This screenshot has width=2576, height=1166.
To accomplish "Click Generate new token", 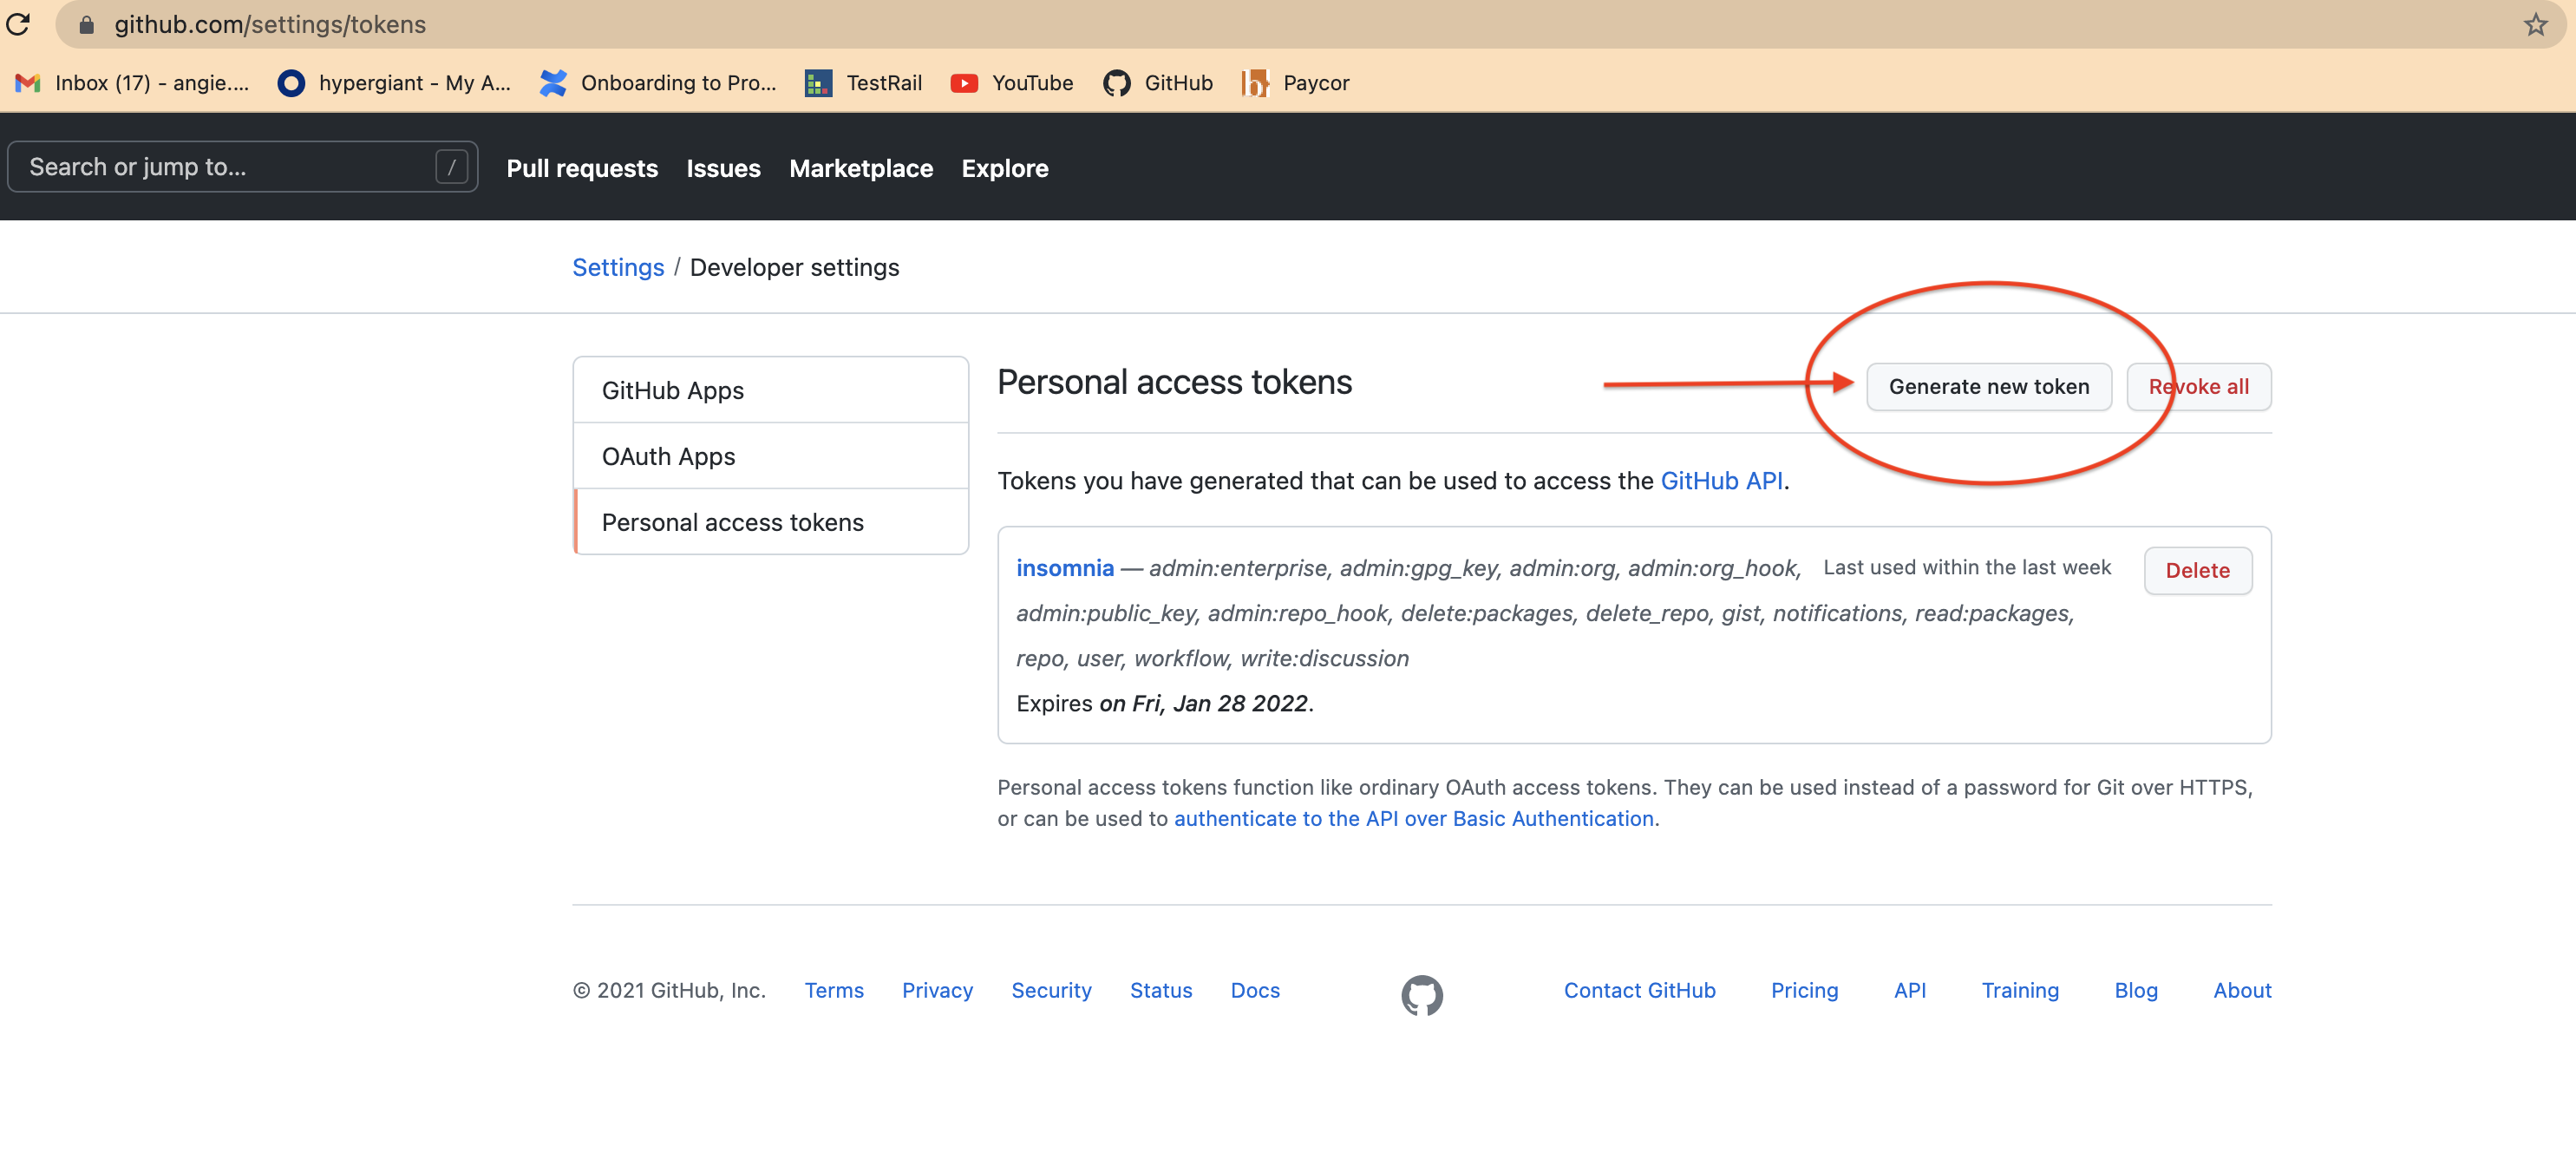I will (x=1988, y=386).
